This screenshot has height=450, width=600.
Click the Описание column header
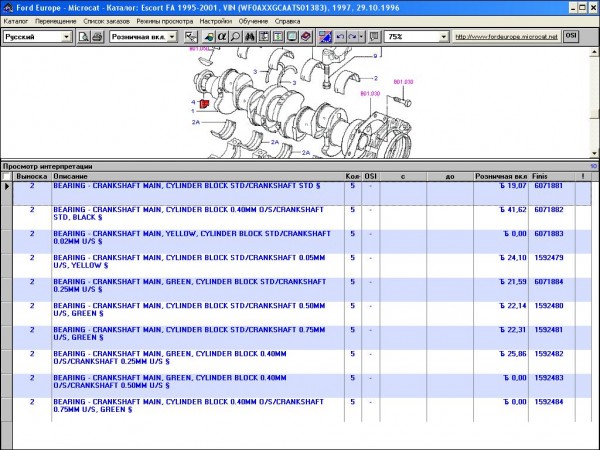(198, 176)
